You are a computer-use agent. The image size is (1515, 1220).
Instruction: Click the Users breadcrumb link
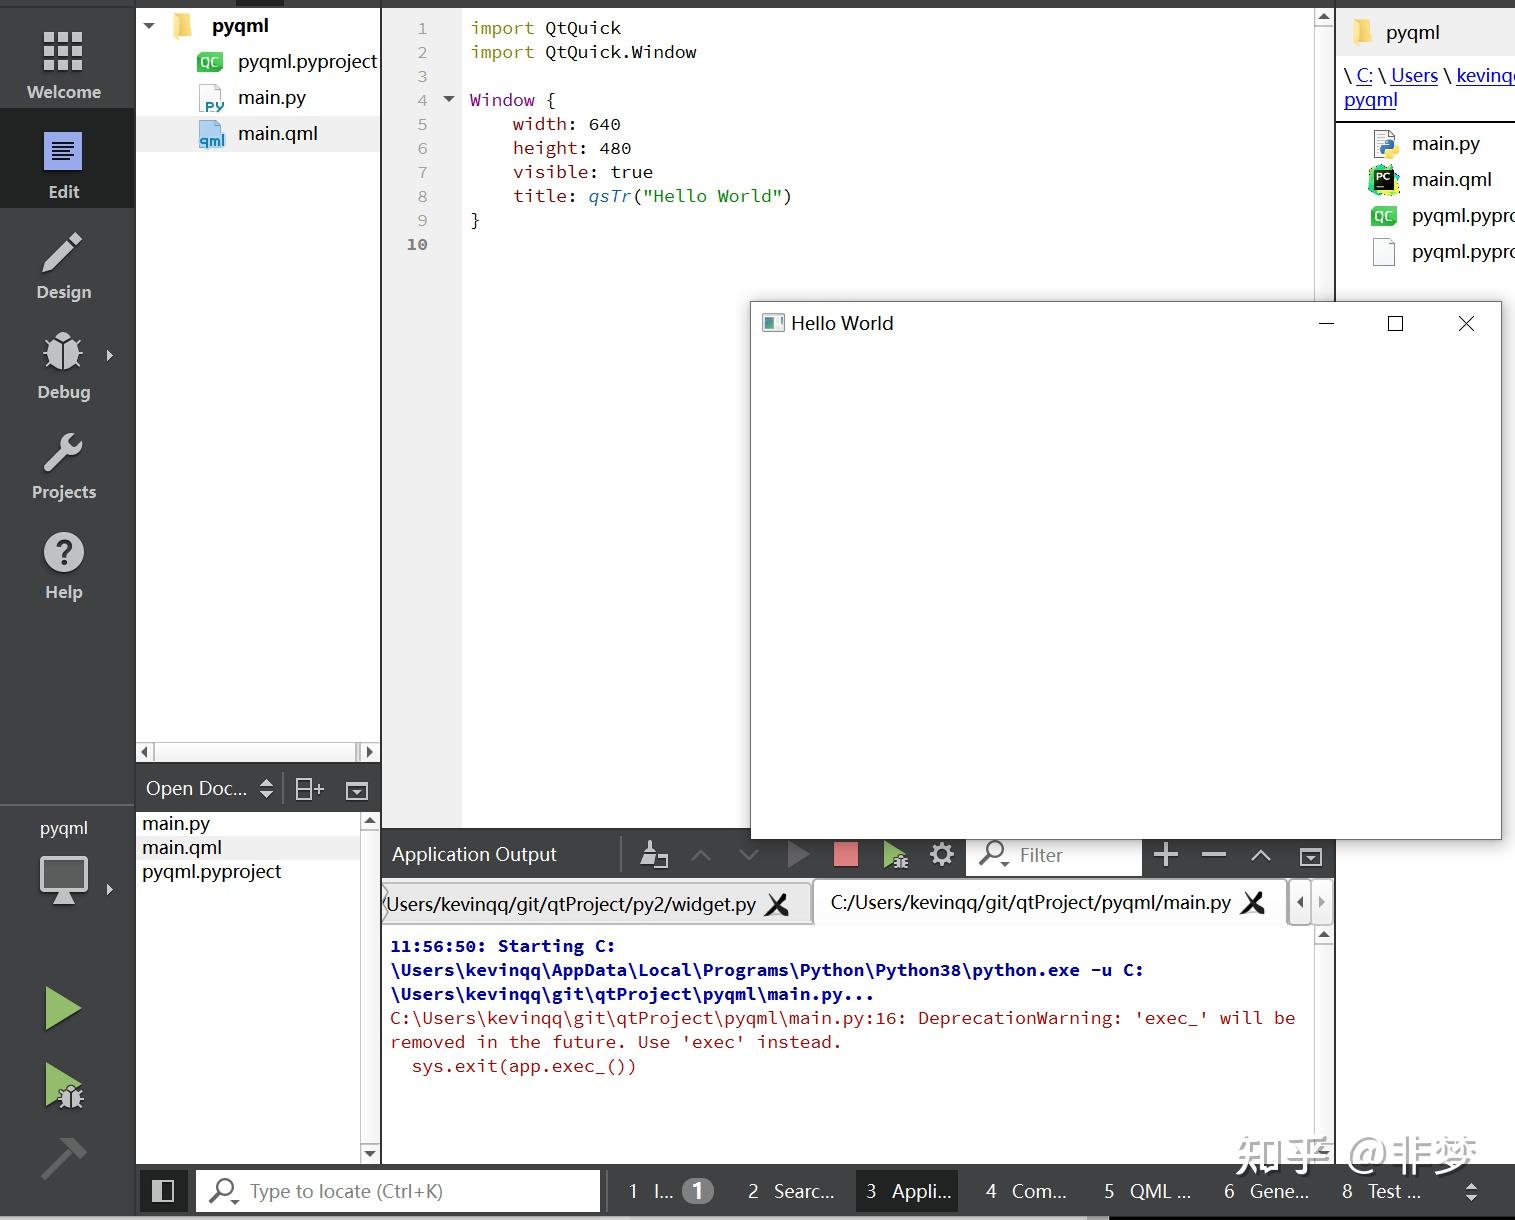coord(1414,75)
